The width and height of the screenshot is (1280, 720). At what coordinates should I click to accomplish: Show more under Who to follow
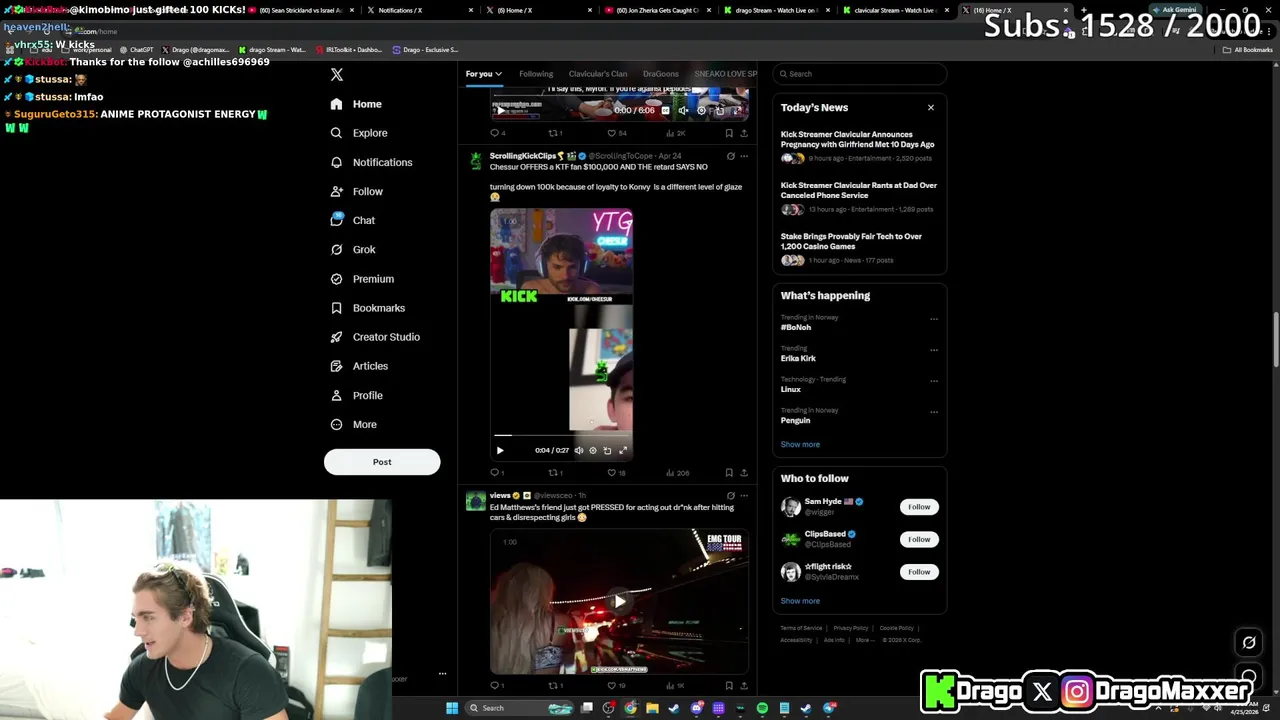800,601
